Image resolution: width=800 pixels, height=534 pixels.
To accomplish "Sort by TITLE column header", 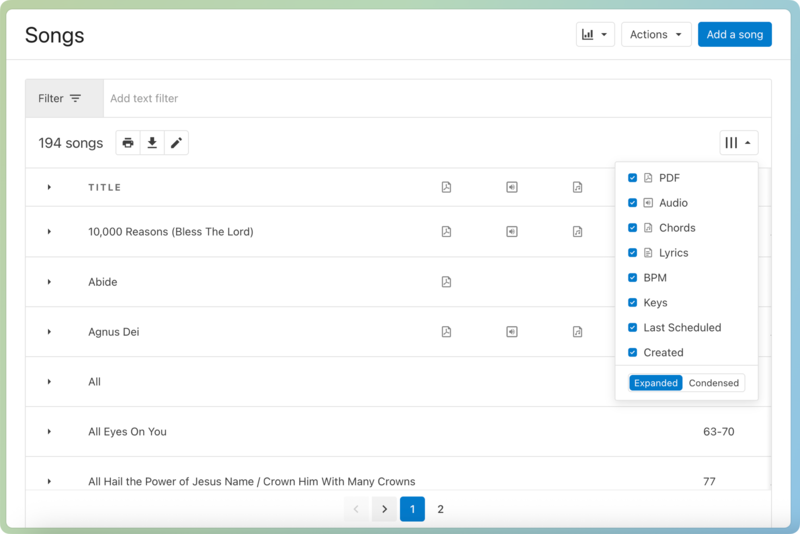I will (105, 187).
